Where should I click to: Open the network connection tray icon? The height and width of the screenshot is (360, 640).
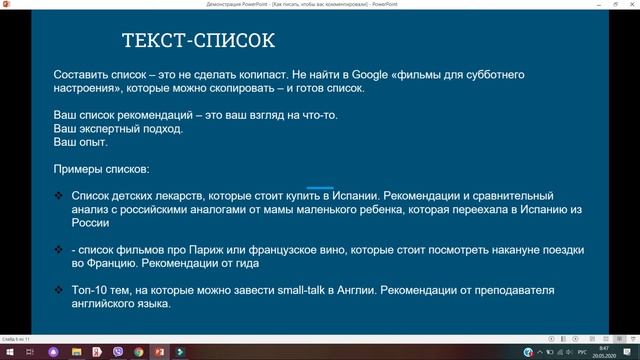560,352
